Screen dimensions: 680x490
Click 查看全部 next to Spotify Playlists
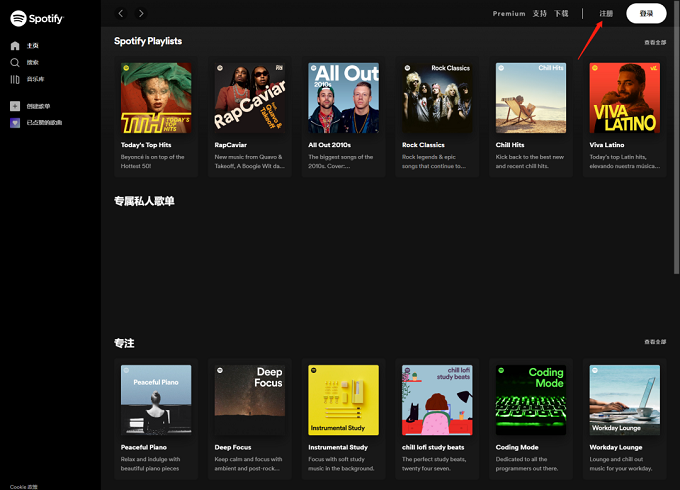[655, 42]
